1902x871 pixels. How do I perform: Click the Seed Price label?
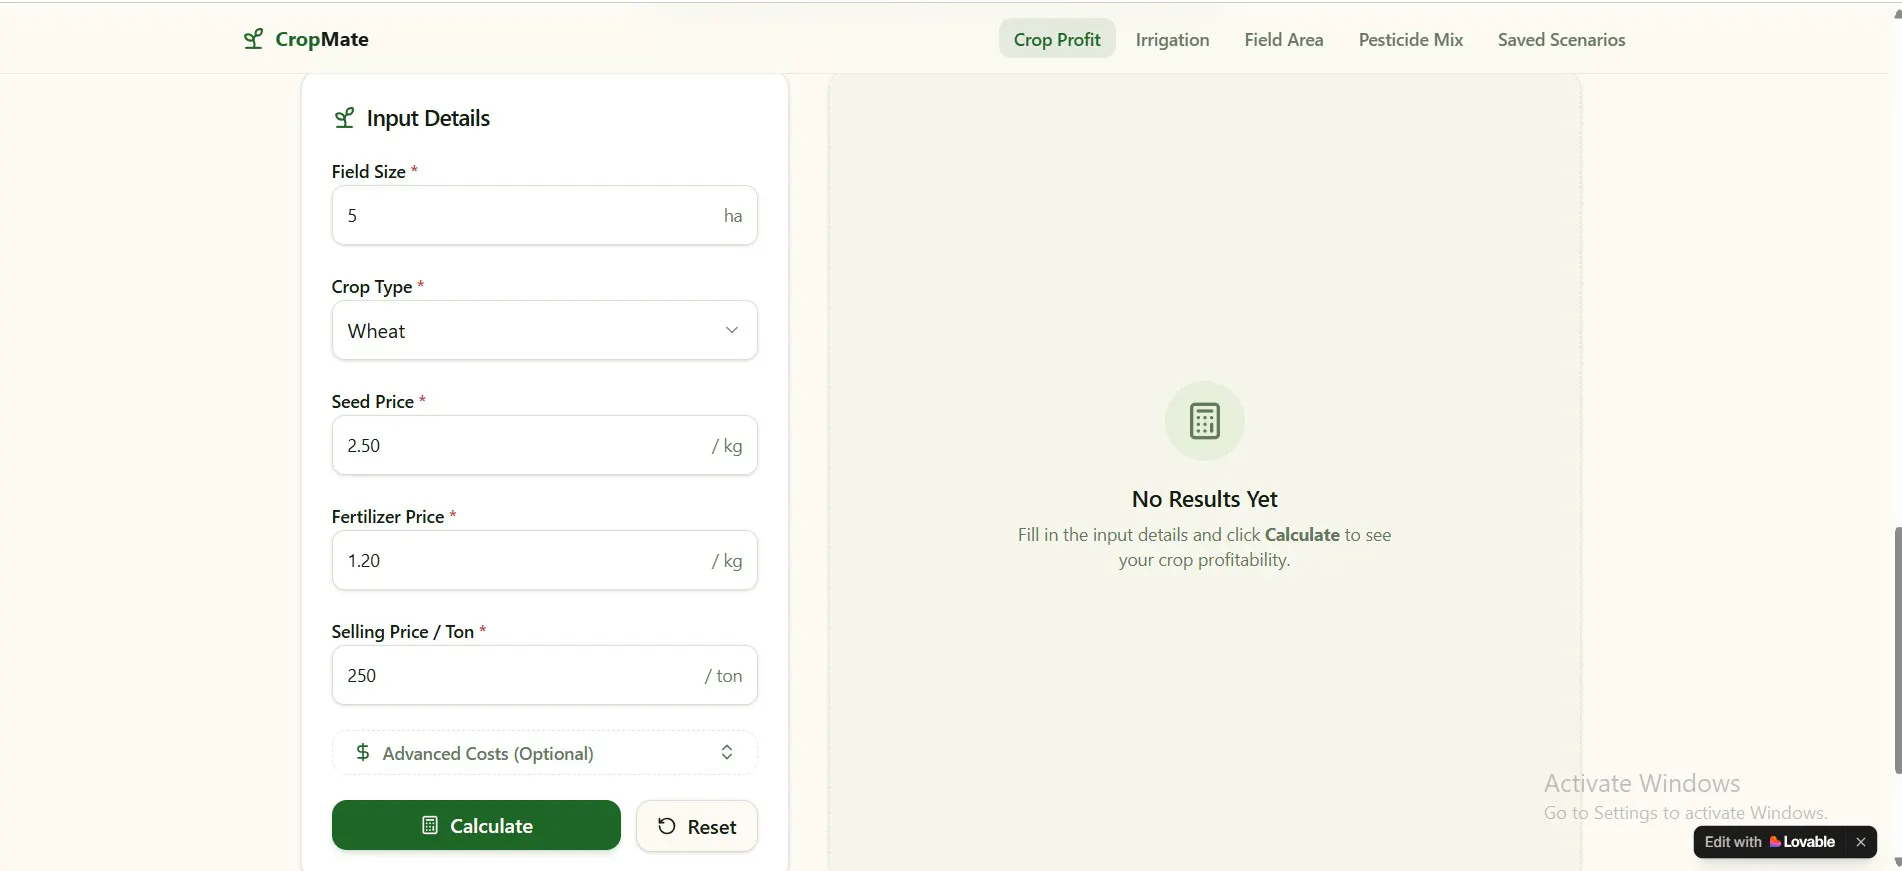point(372,401)
